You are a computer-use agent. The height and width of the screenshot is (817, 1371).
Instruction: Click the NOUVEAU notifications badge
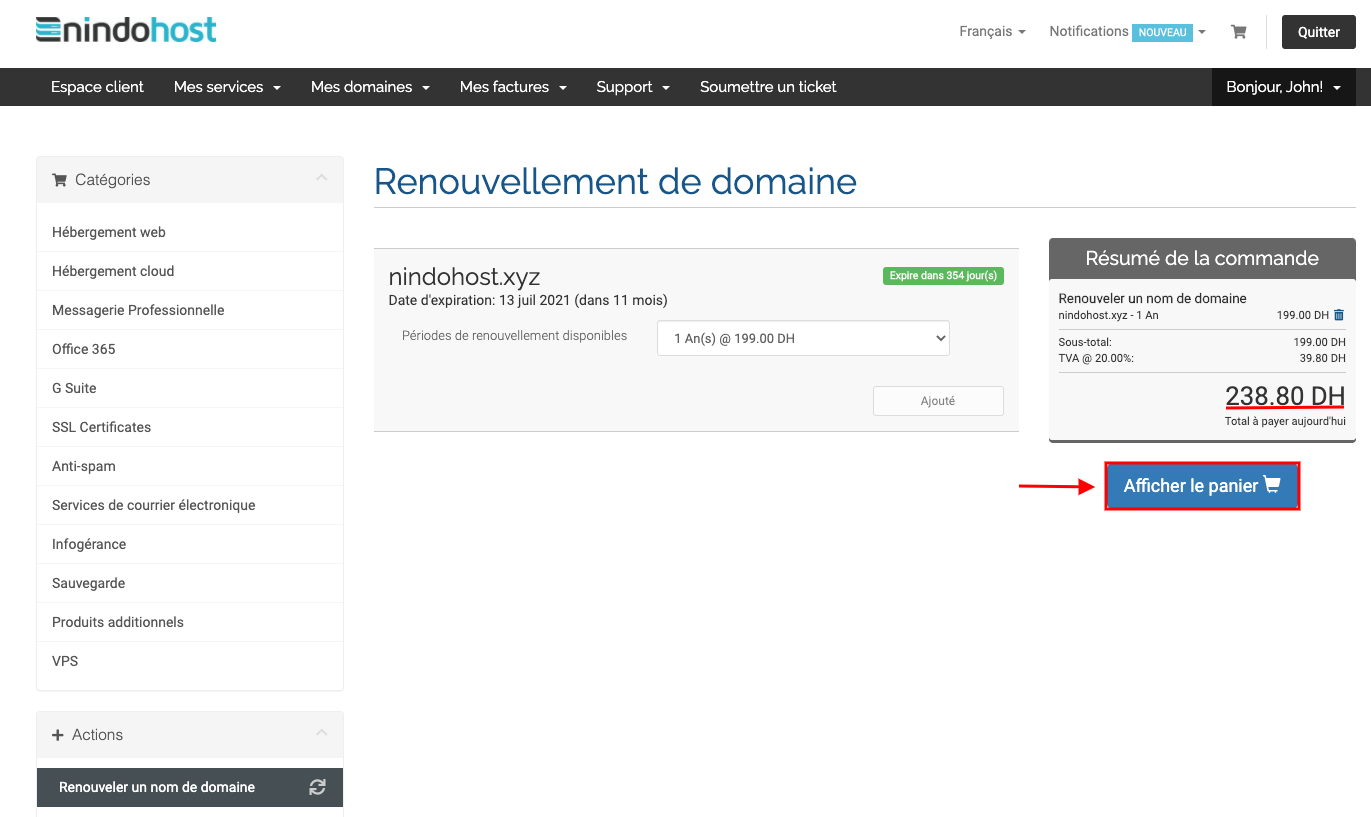[1162, 32]
